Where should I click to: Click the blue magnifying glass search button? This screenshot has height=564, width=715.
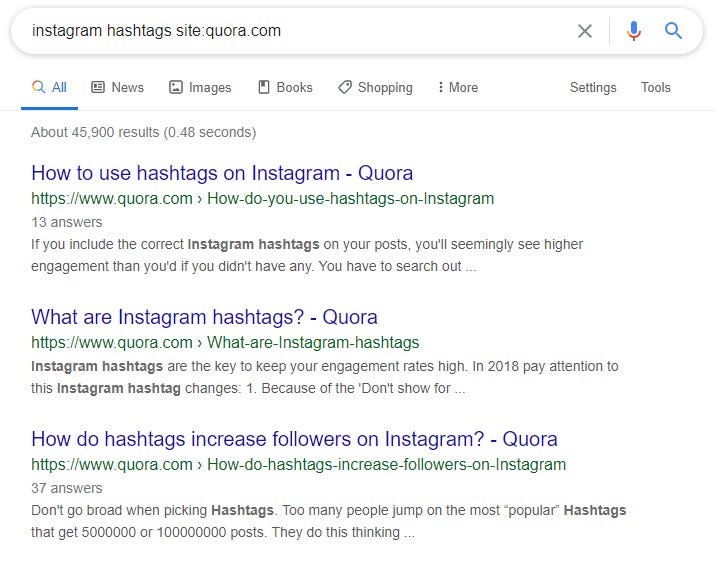tap(673, 31)
